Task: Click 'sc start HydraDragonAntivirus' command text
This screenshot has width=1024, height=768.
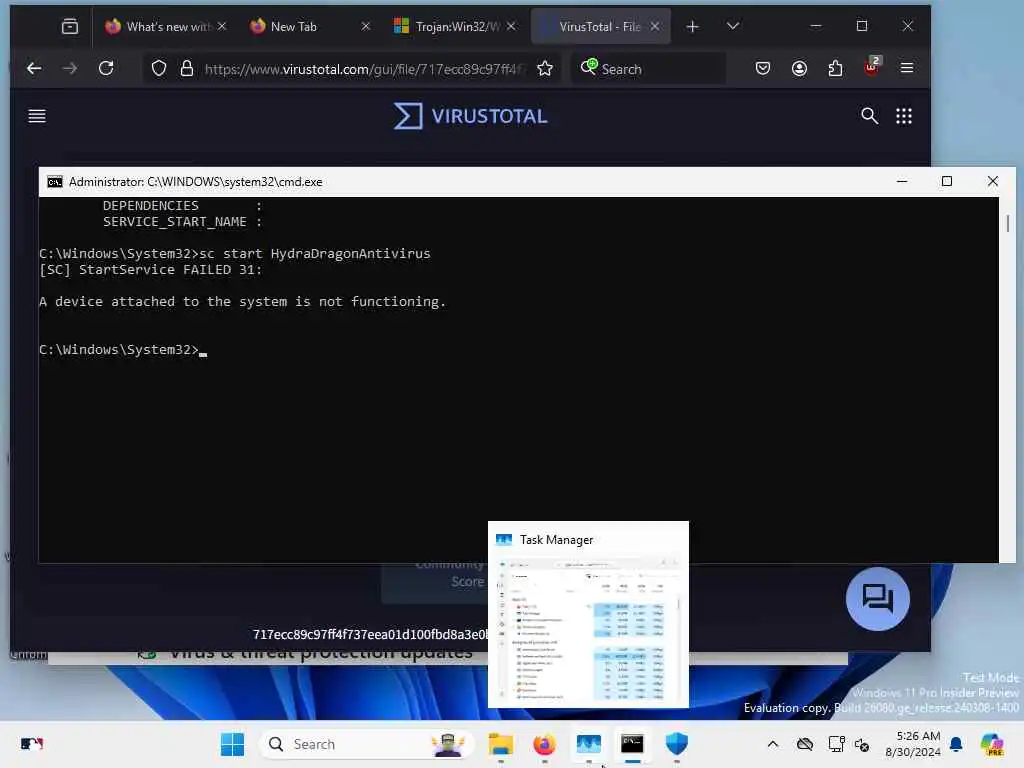Action: (x=314, y=253)
